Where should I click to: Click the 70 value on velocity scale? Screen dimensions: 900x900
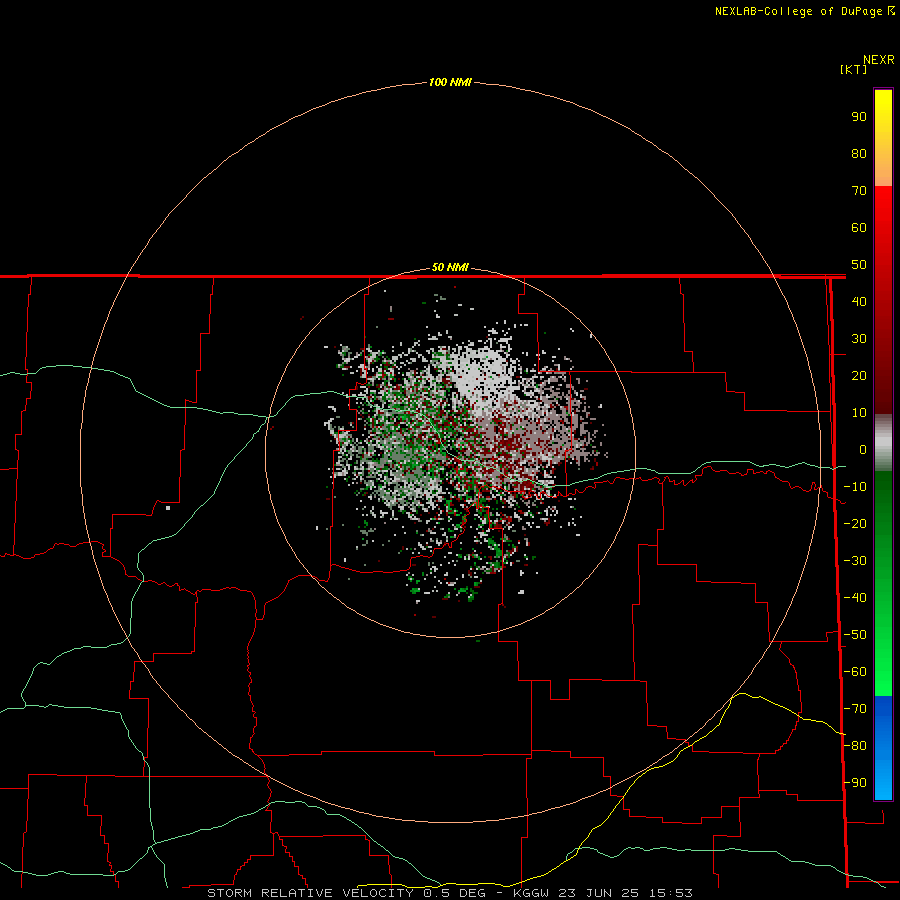[859, 191]
